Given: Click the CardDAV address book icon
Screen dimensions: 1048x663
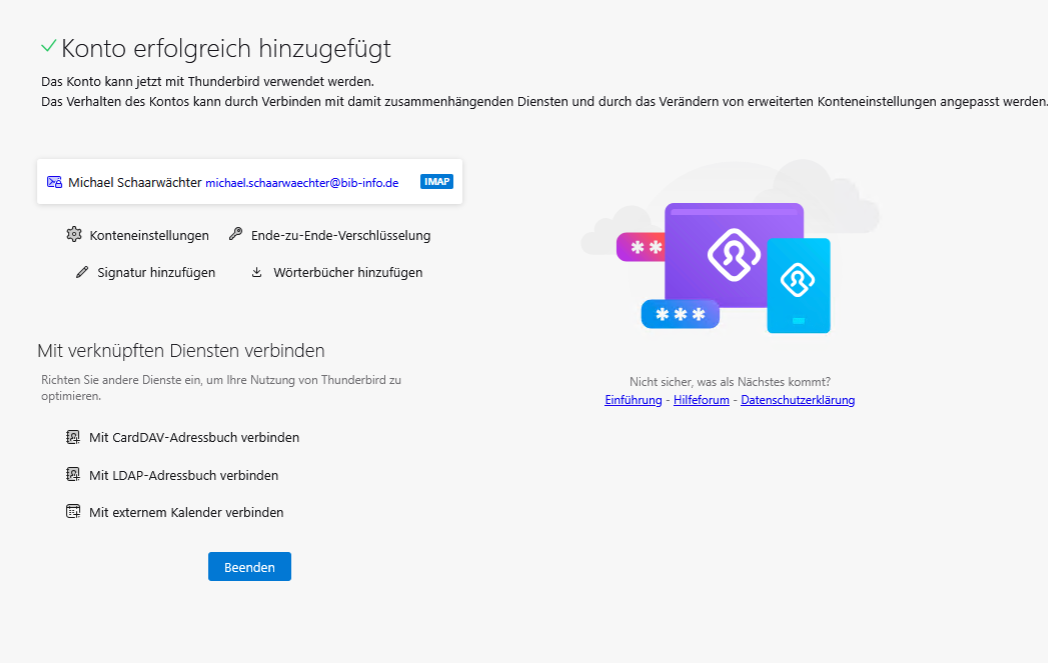Looking at the screenshot, I should point(72,437).
